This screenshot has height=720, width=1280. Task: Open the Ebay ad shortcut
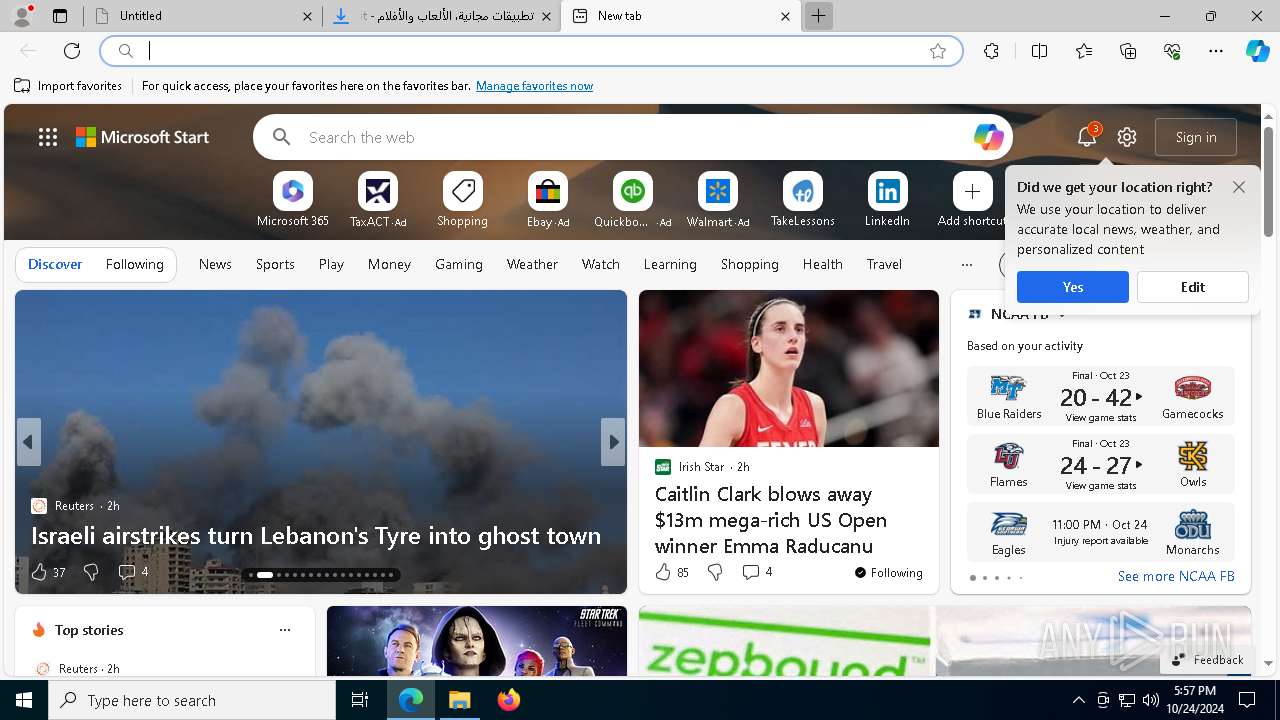coord(548,200)
